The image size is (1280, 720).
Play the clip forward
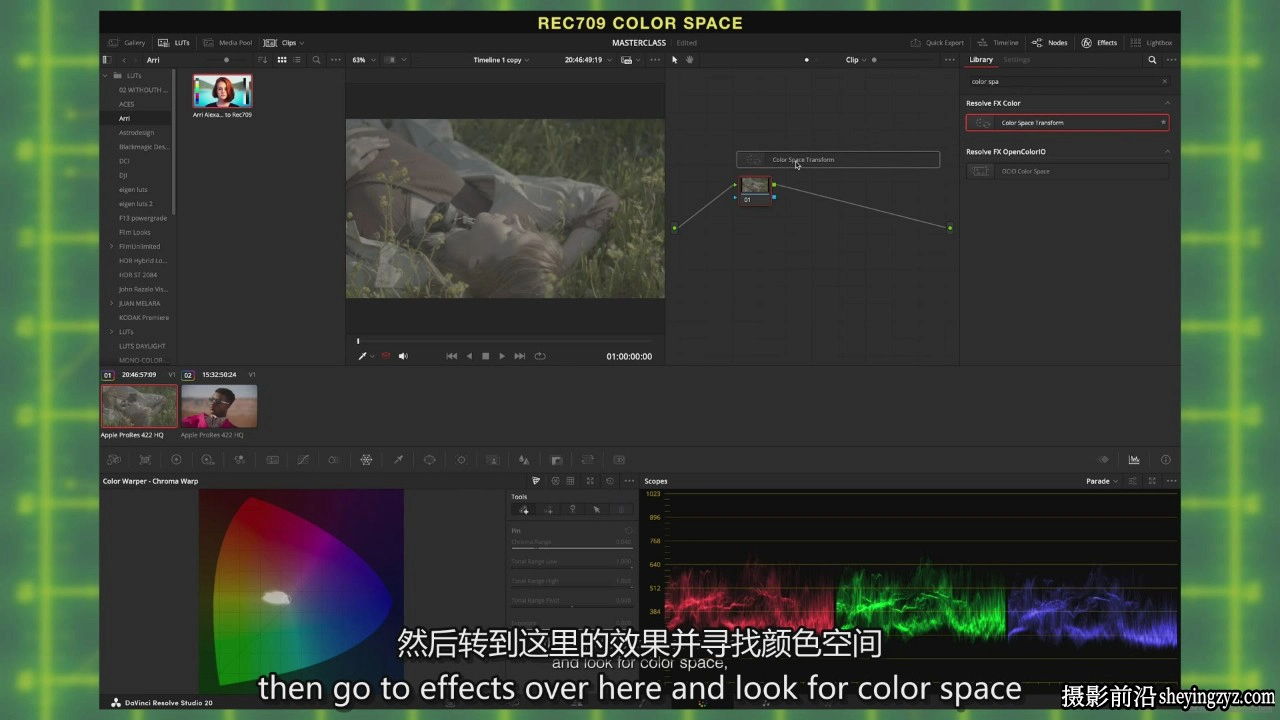click(x=502, y=356)
